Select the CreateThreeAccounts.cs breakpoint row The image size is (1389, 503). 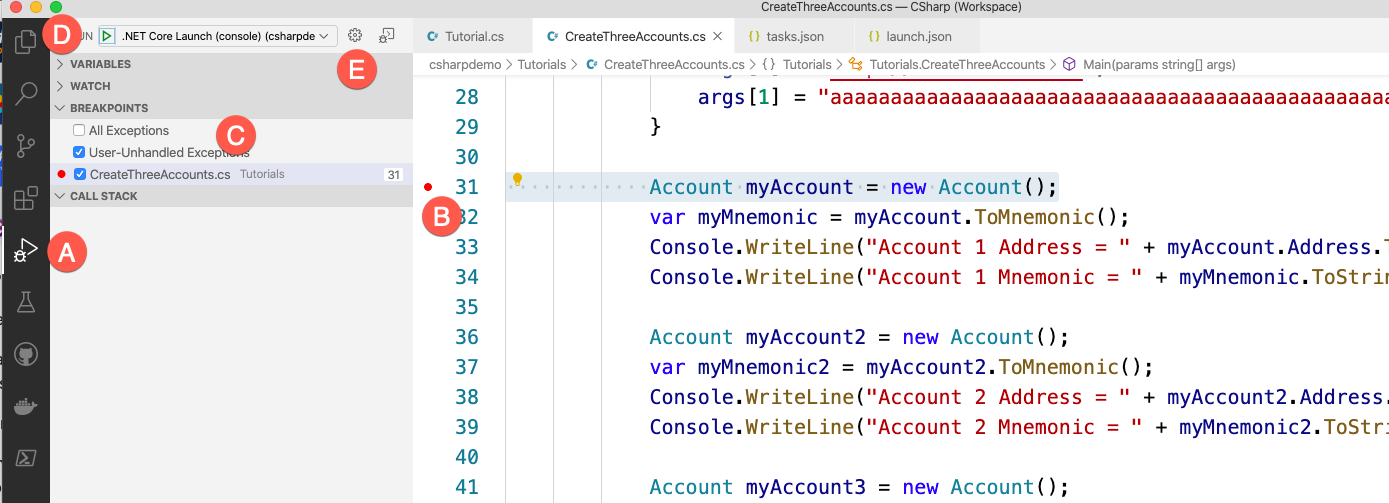click(x=231, y=174)
